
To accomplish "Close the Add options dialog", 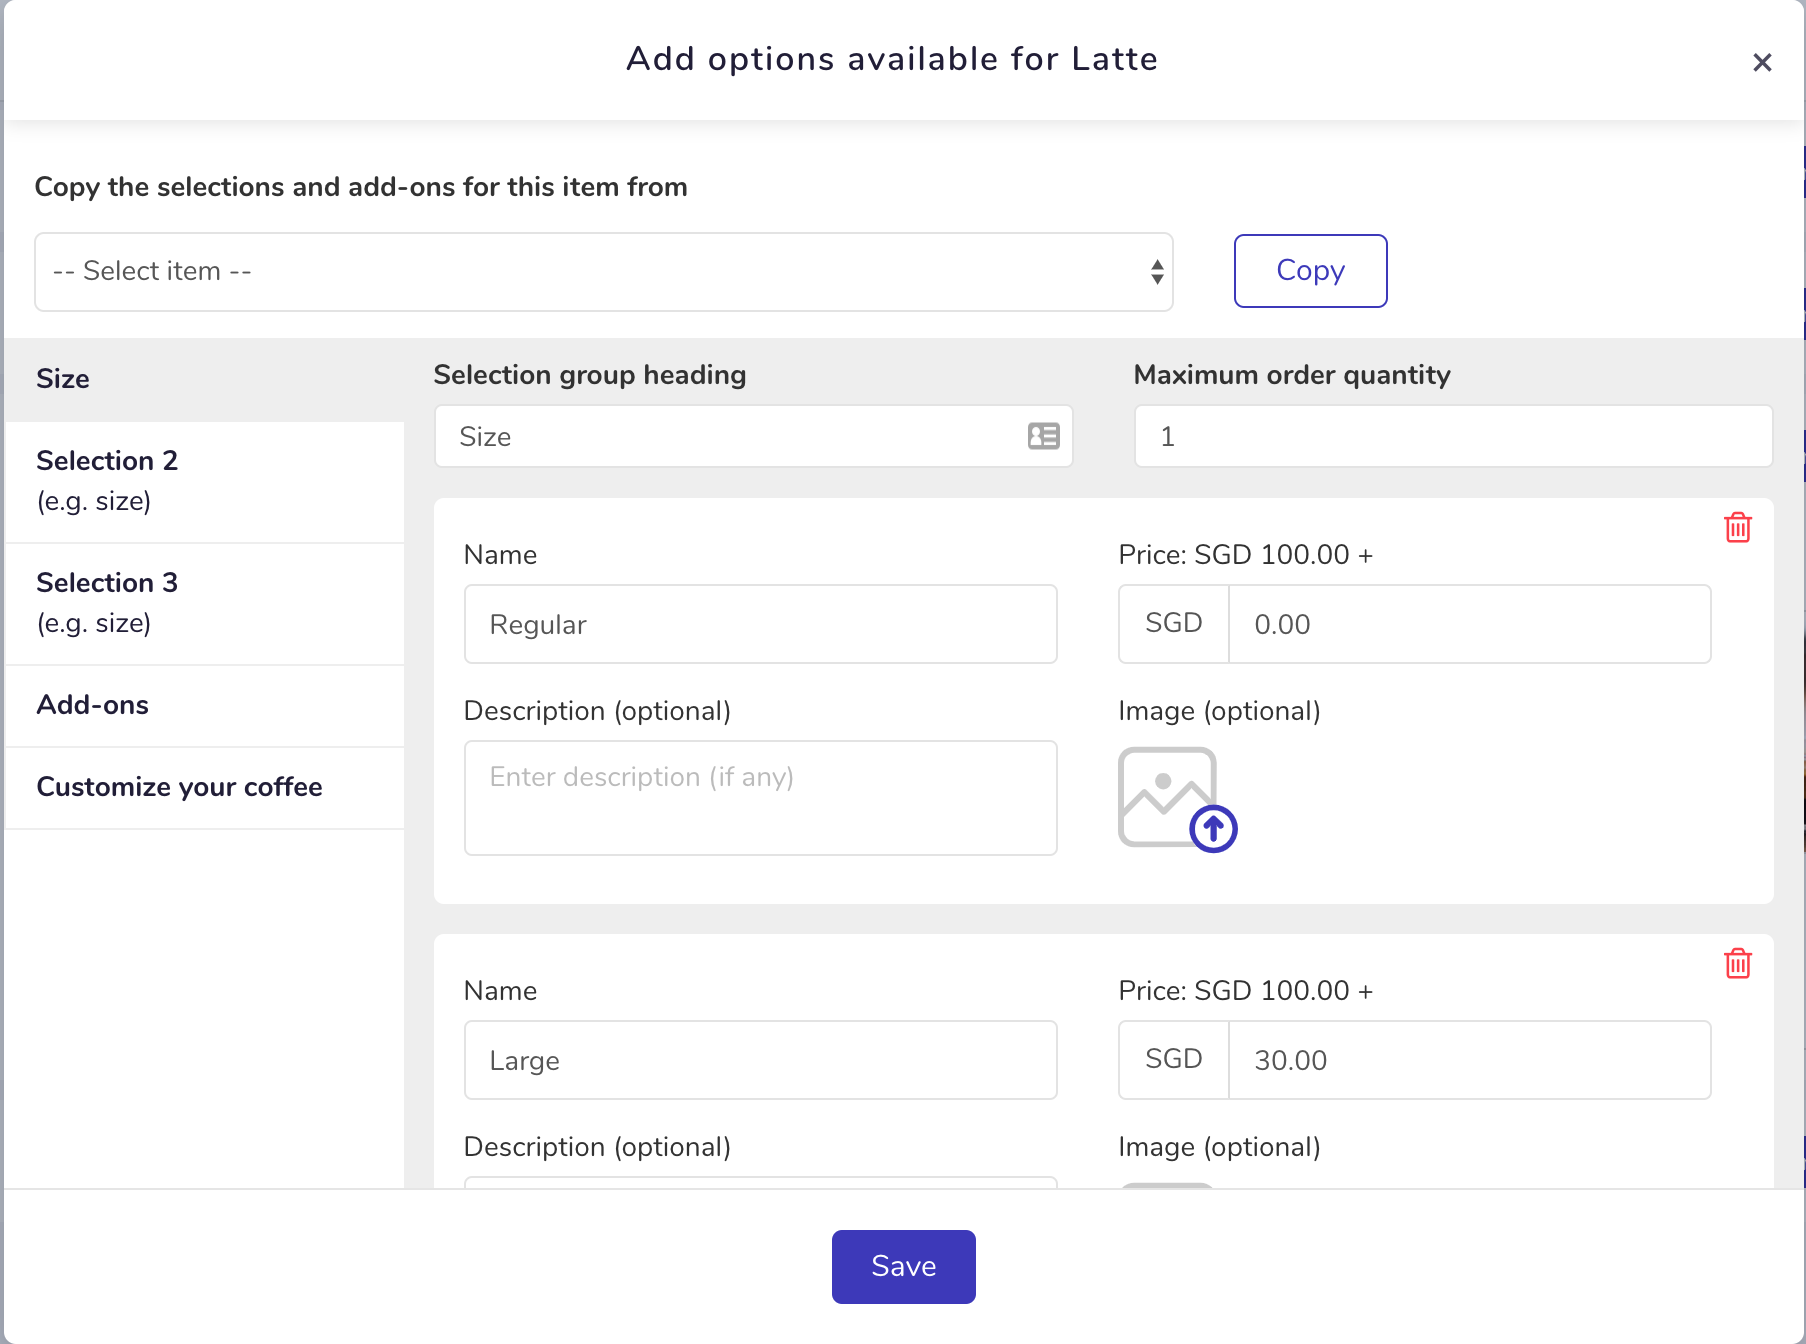I will pyautogui.click(x=1762, y=62).
